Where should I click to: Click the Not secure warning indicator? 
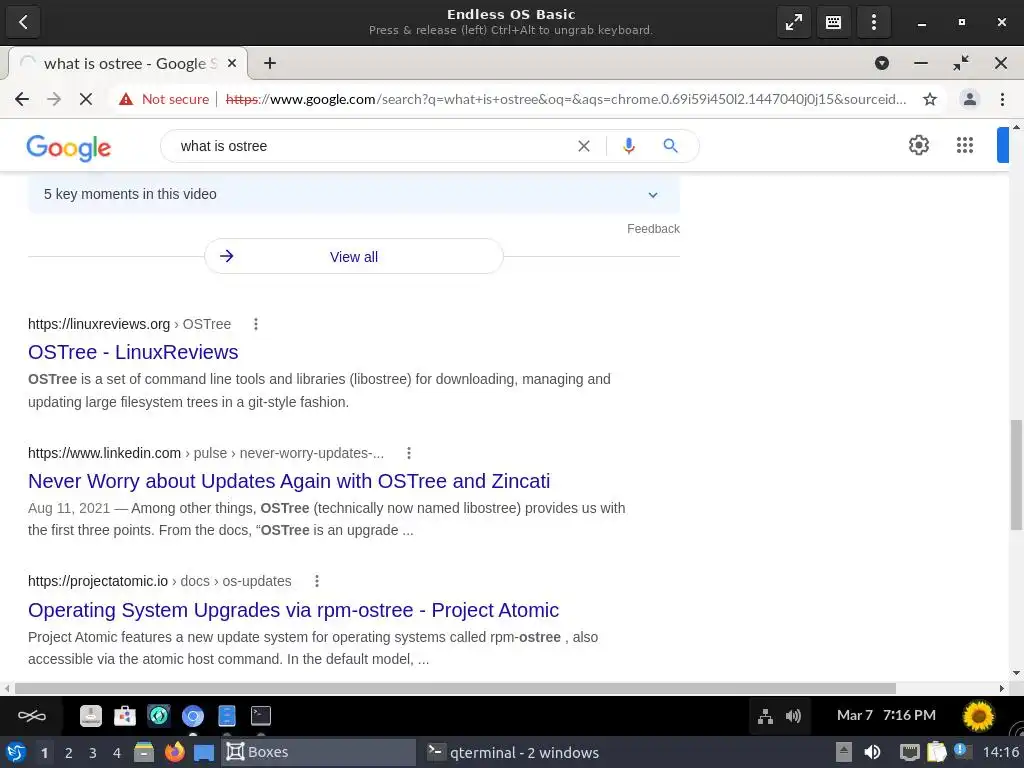(164, 99)
